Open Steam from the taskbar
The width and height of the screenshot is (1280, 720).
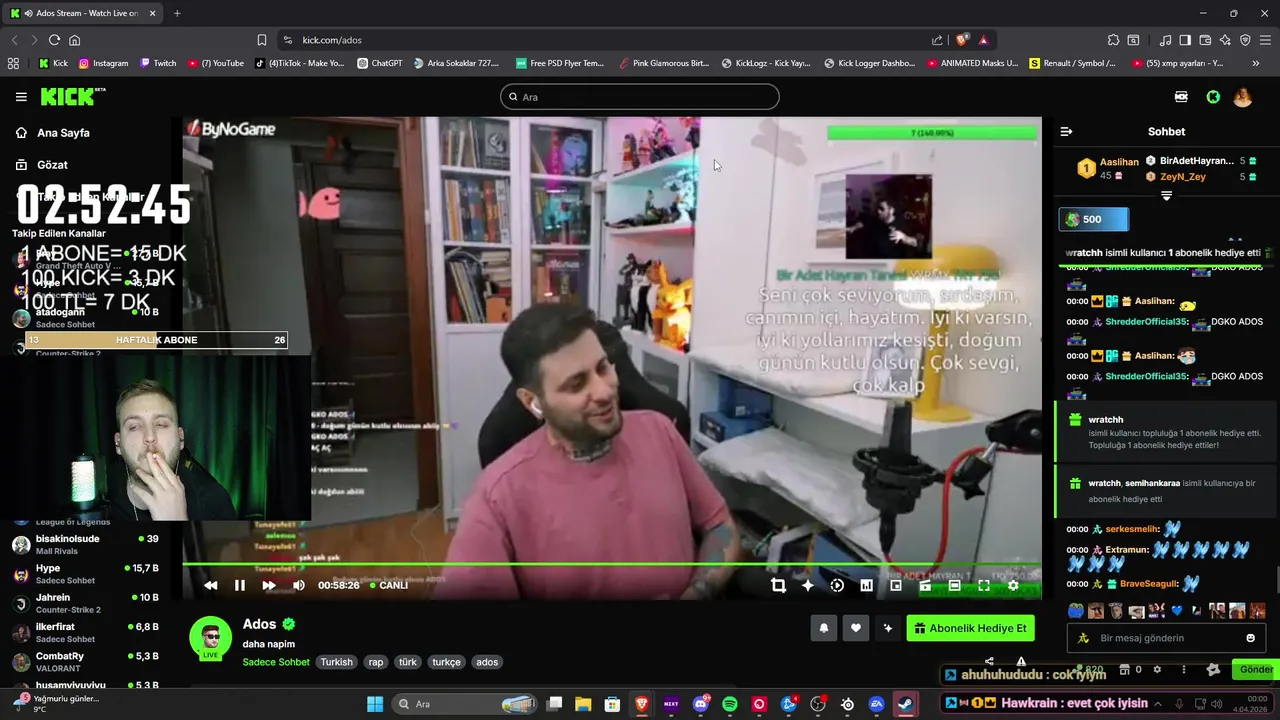point(906,704)
